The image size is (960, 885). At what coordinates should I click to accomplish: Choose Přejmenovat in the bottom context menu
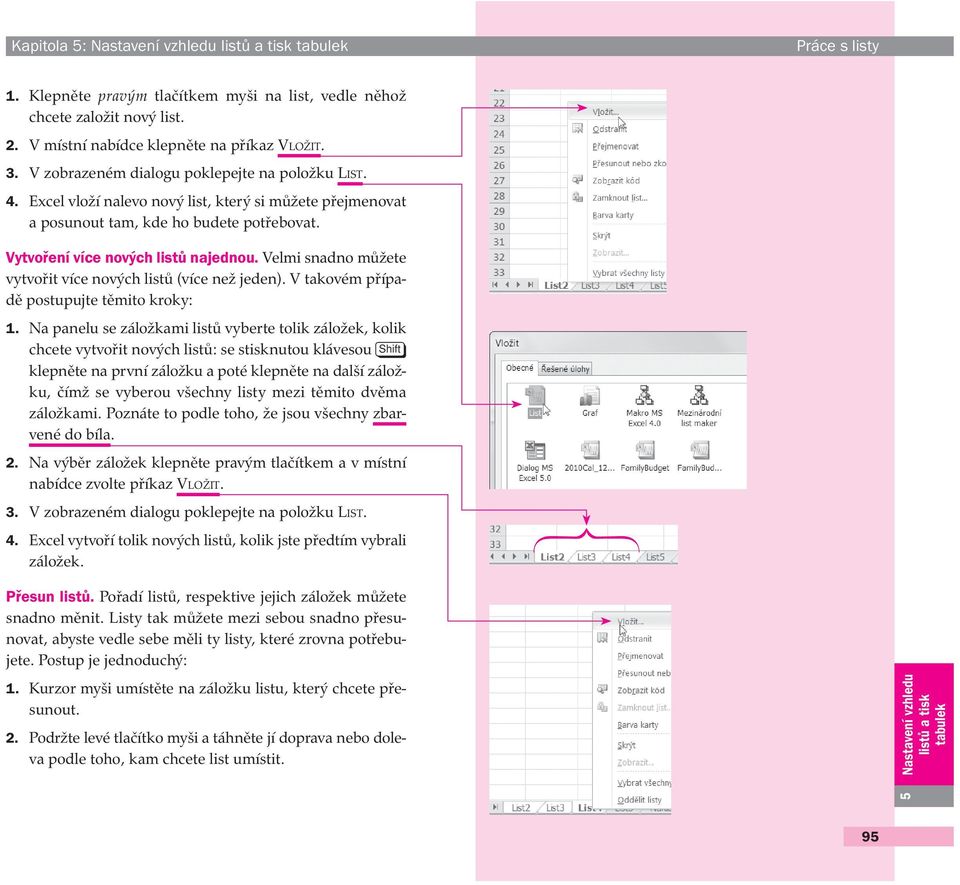[x=640, y=656]
